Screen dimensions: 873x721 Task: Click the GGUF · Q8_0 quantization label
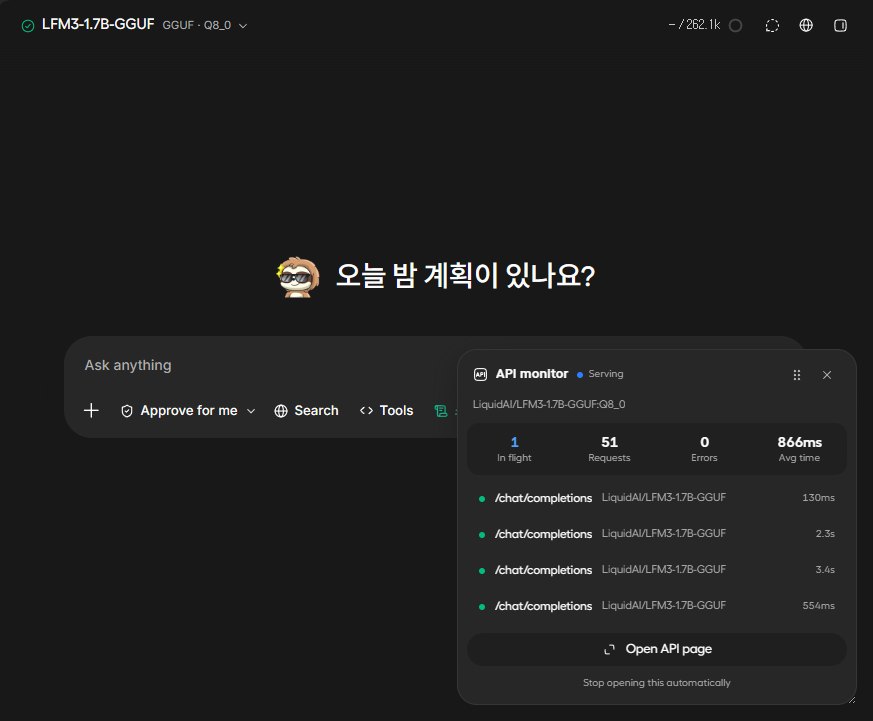click(x=197, y=25)
